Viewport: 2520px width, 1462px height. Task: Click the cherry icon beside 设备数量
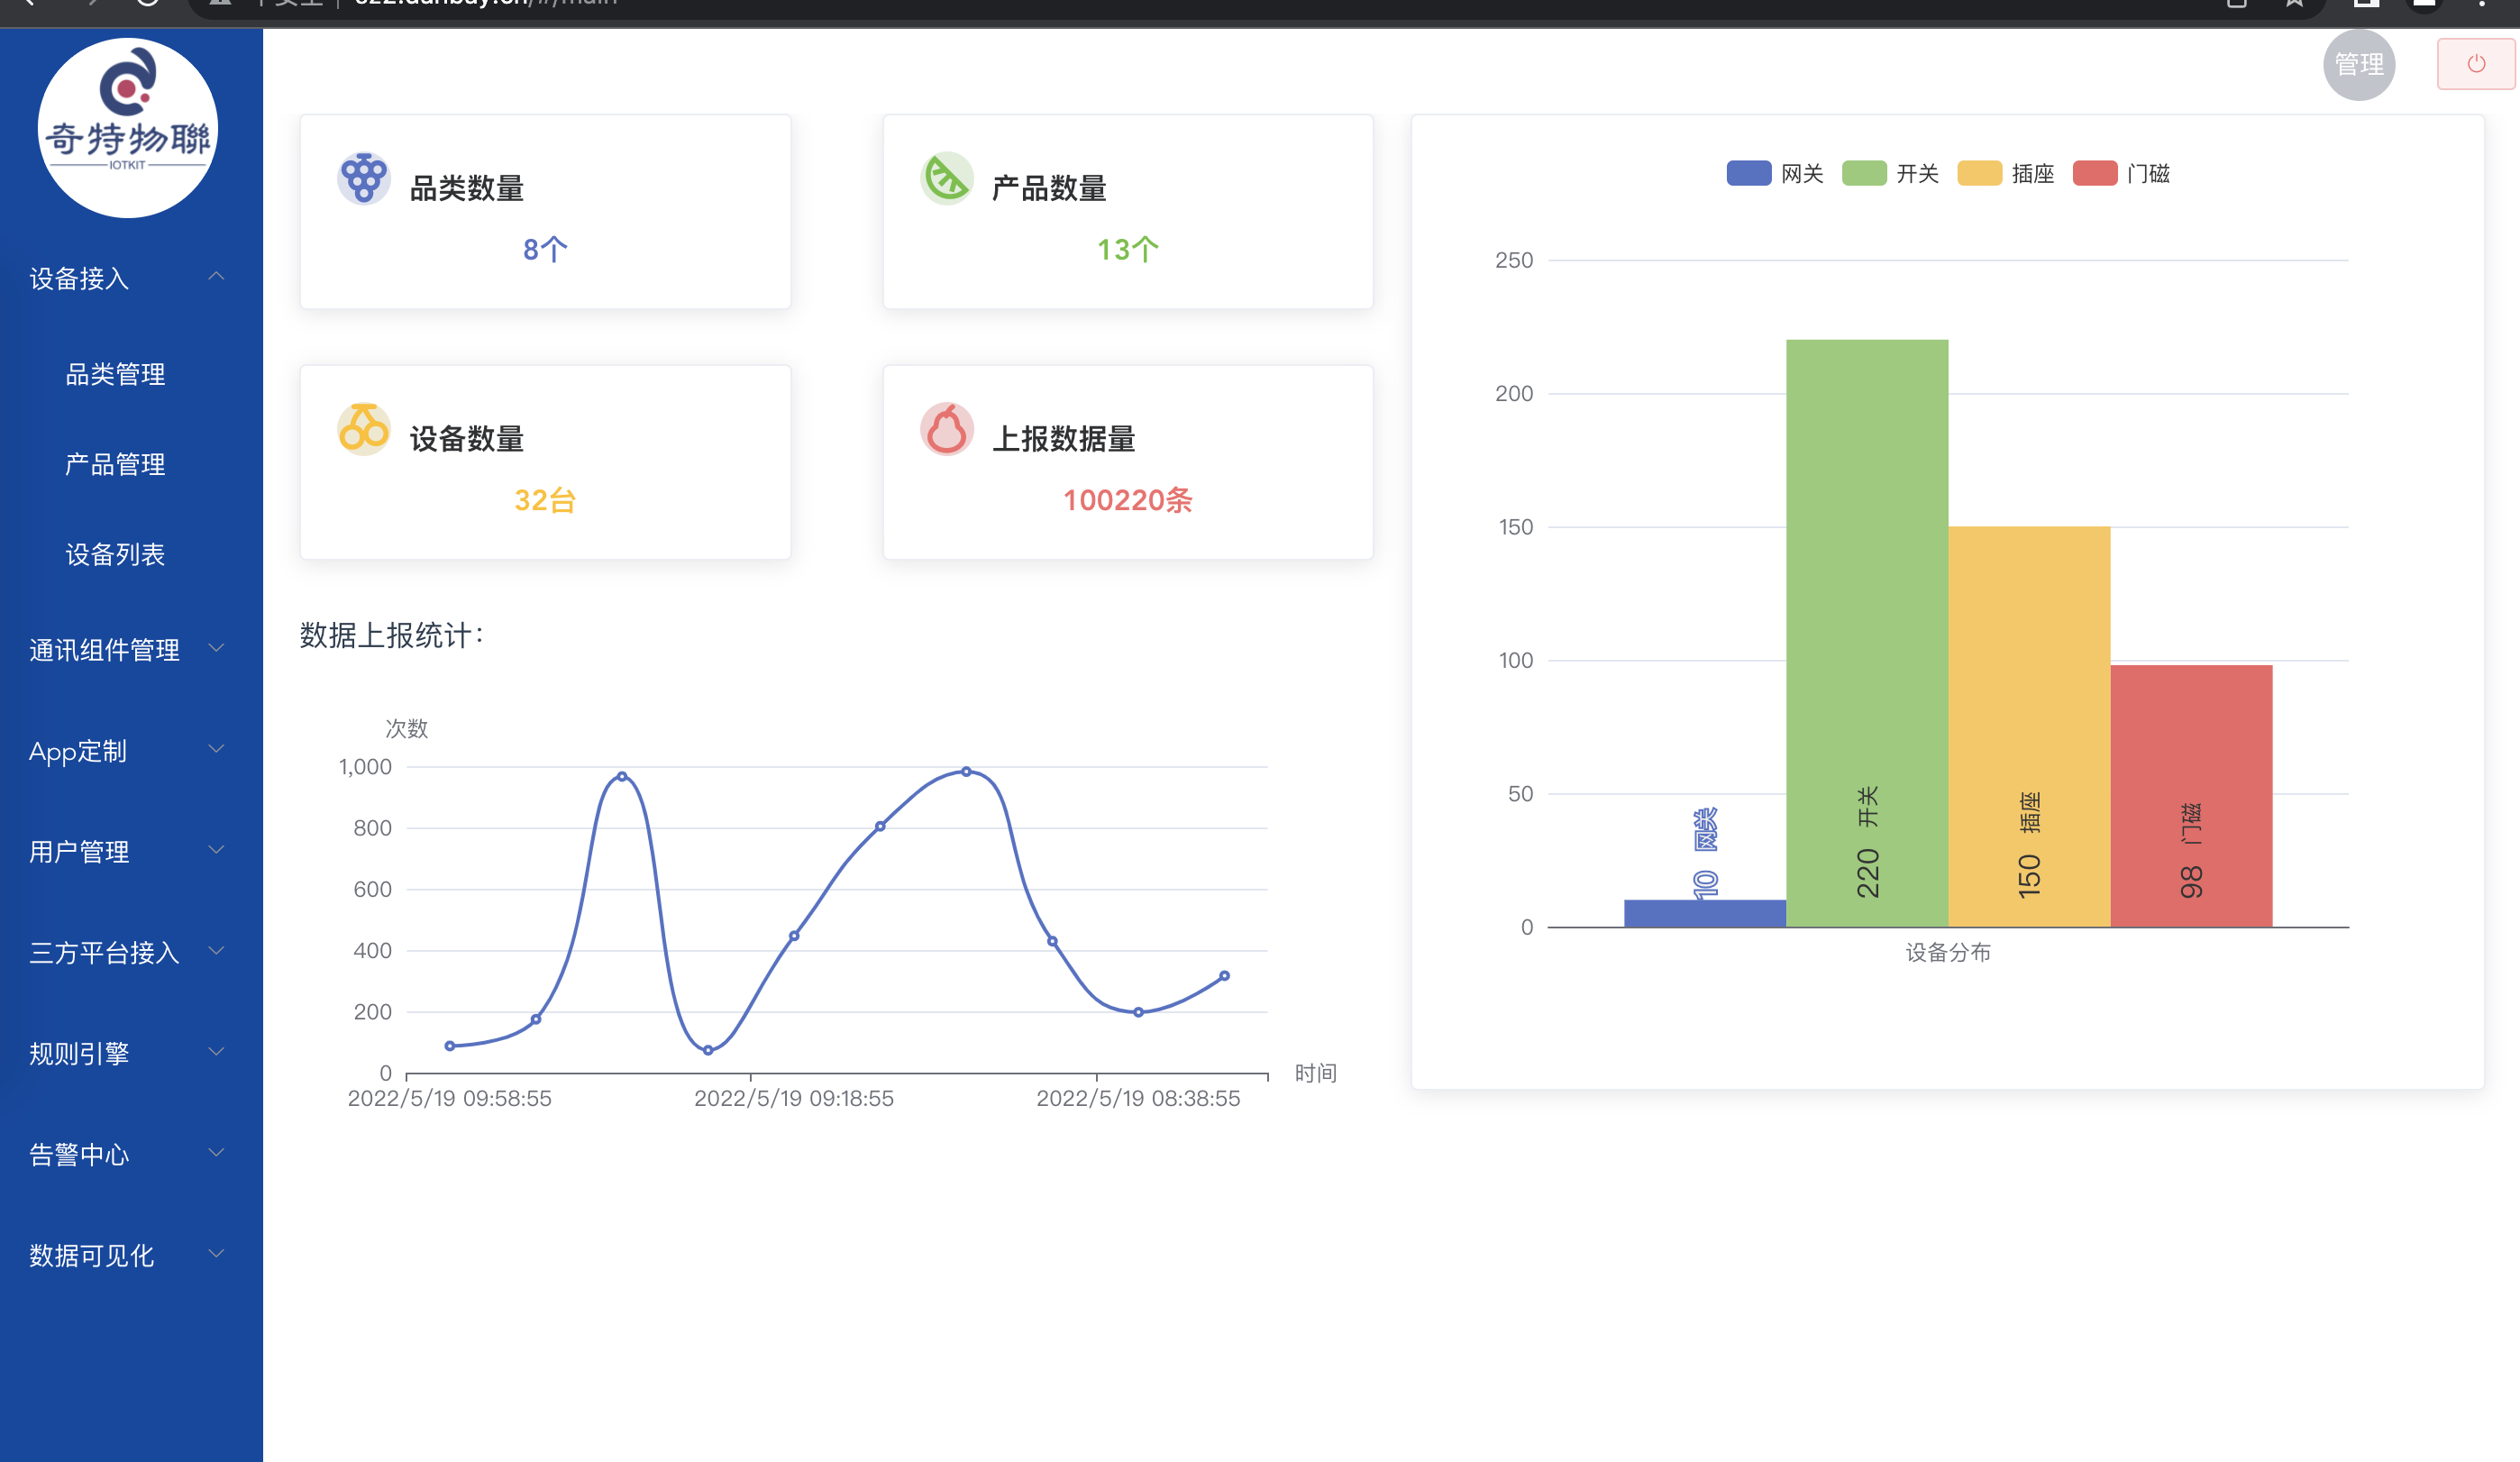[x=363, y=429]
